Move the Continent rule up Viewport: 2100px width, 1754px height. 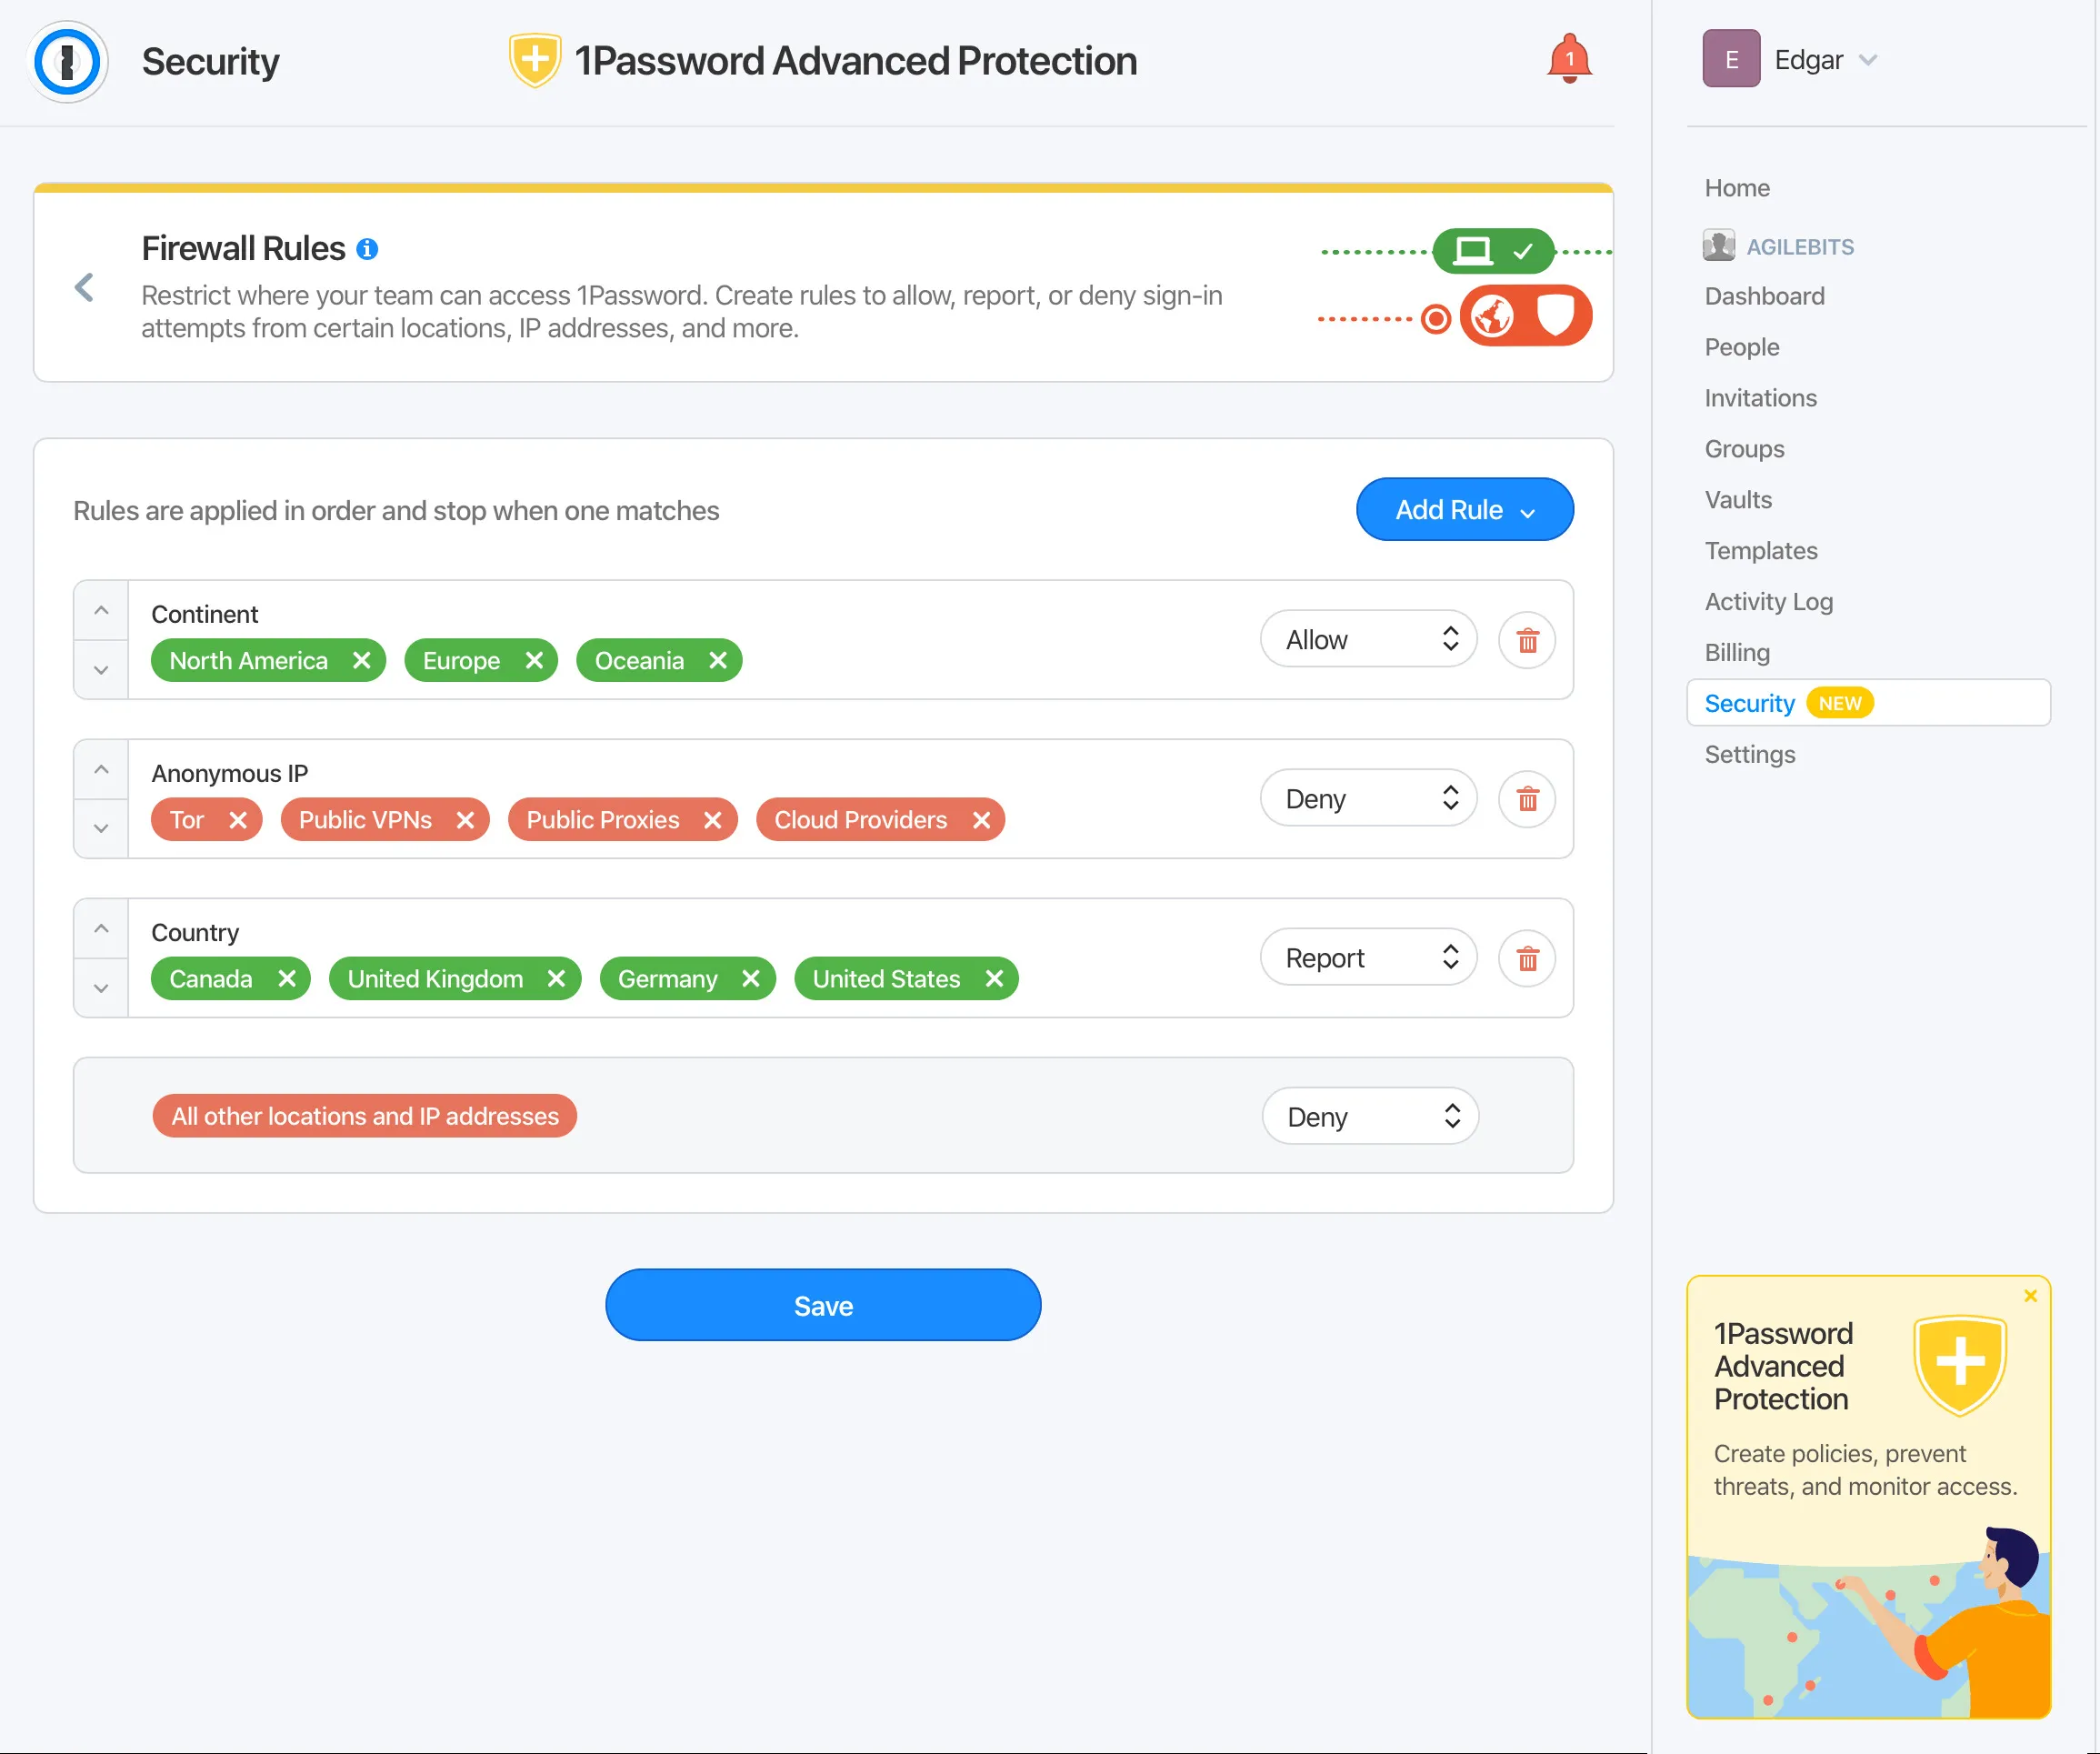point(101,610)
